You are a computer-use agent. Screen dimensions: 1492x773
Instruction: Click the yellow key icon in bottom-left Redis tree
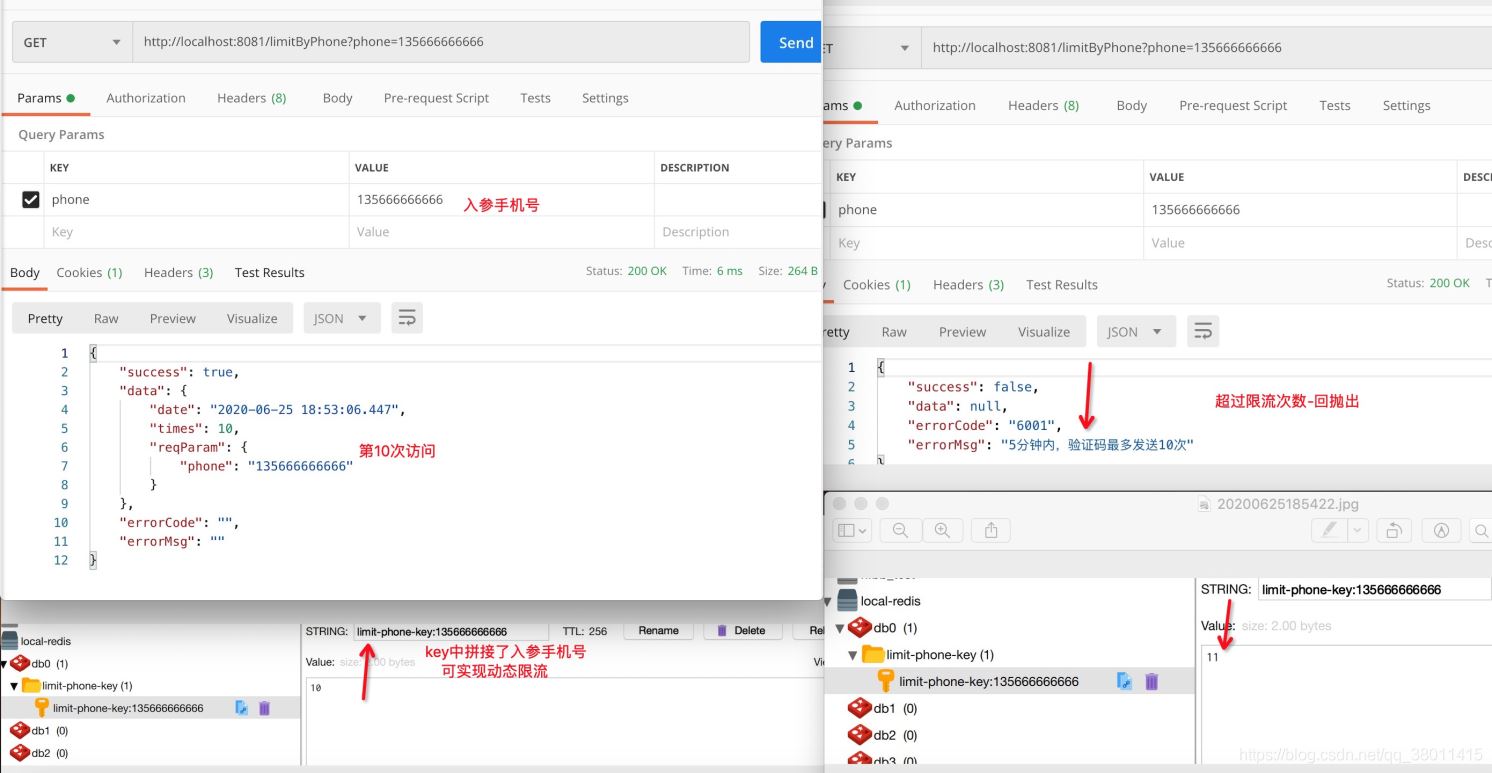41,708
